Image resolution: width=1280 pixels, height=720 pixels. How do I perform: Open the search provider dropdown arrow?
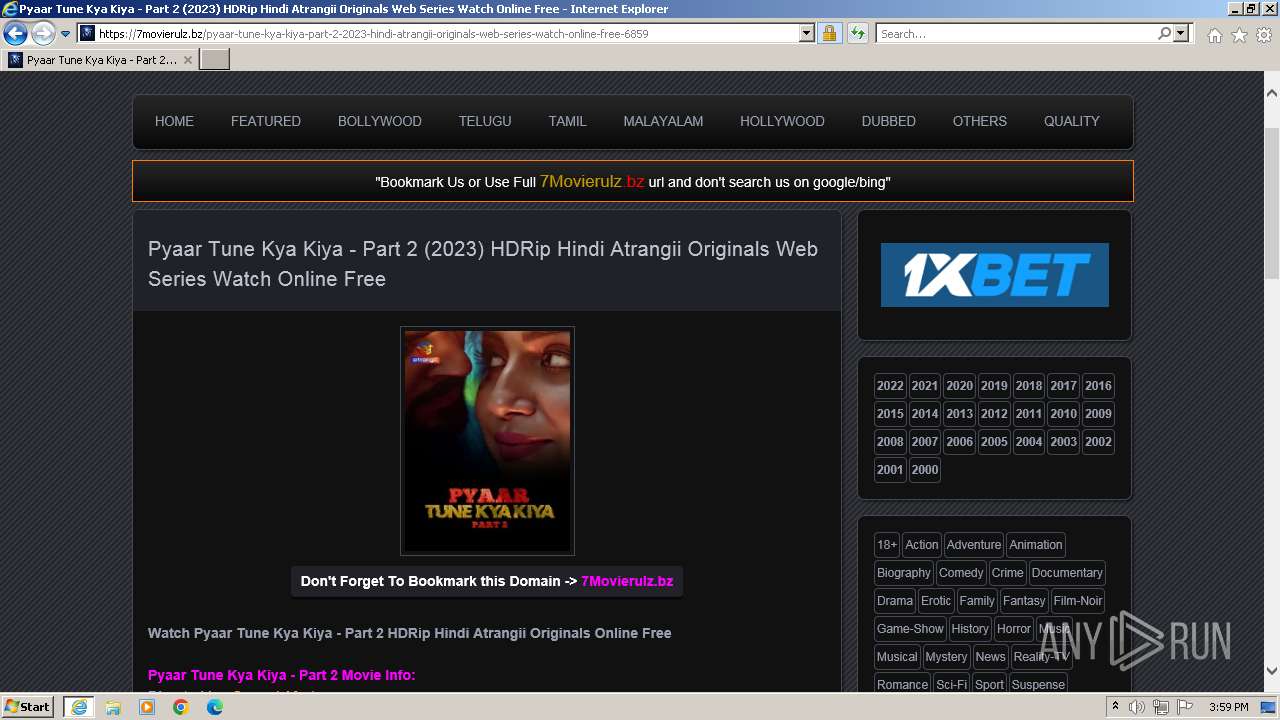point(1181,34)
